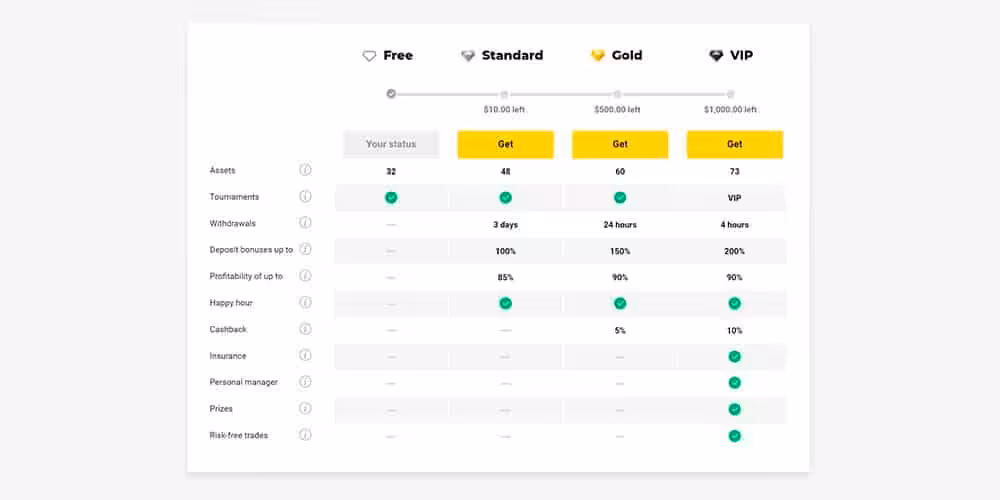The height and width of the screenshot is (500, 1000).
Task: Click the VIP Insurance green checkmark
Action: coord(734,356)
